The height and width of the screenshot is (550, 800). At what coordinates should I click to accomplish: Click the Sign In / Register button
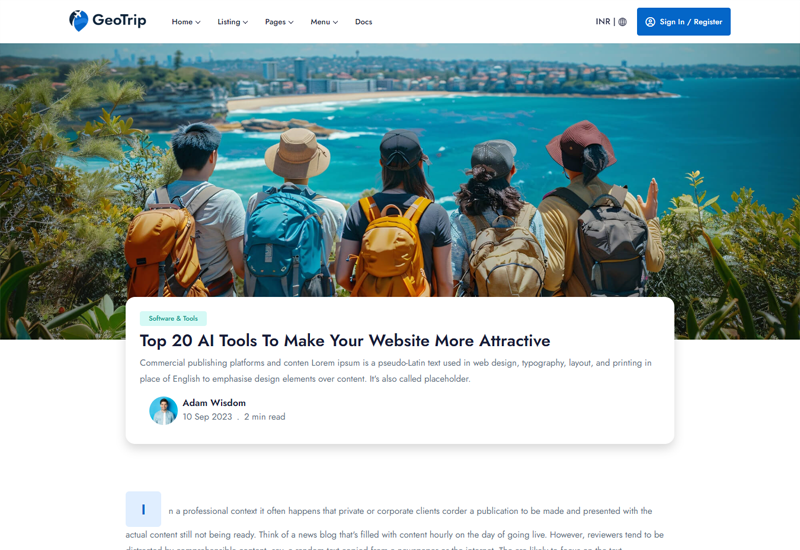click(684, 22)
